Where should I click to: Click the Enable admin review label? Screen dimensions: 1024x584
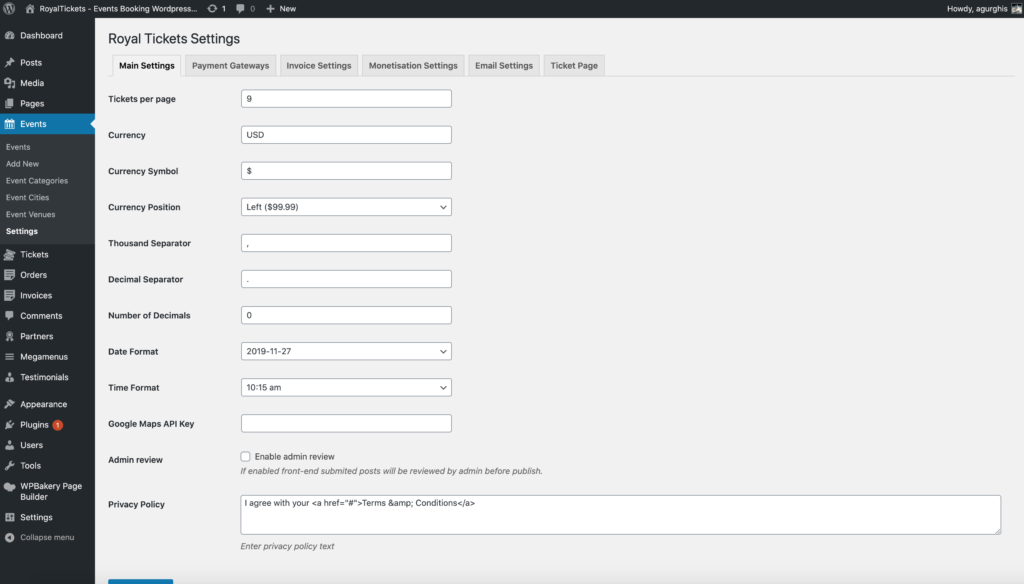click(x=295, y=457)
